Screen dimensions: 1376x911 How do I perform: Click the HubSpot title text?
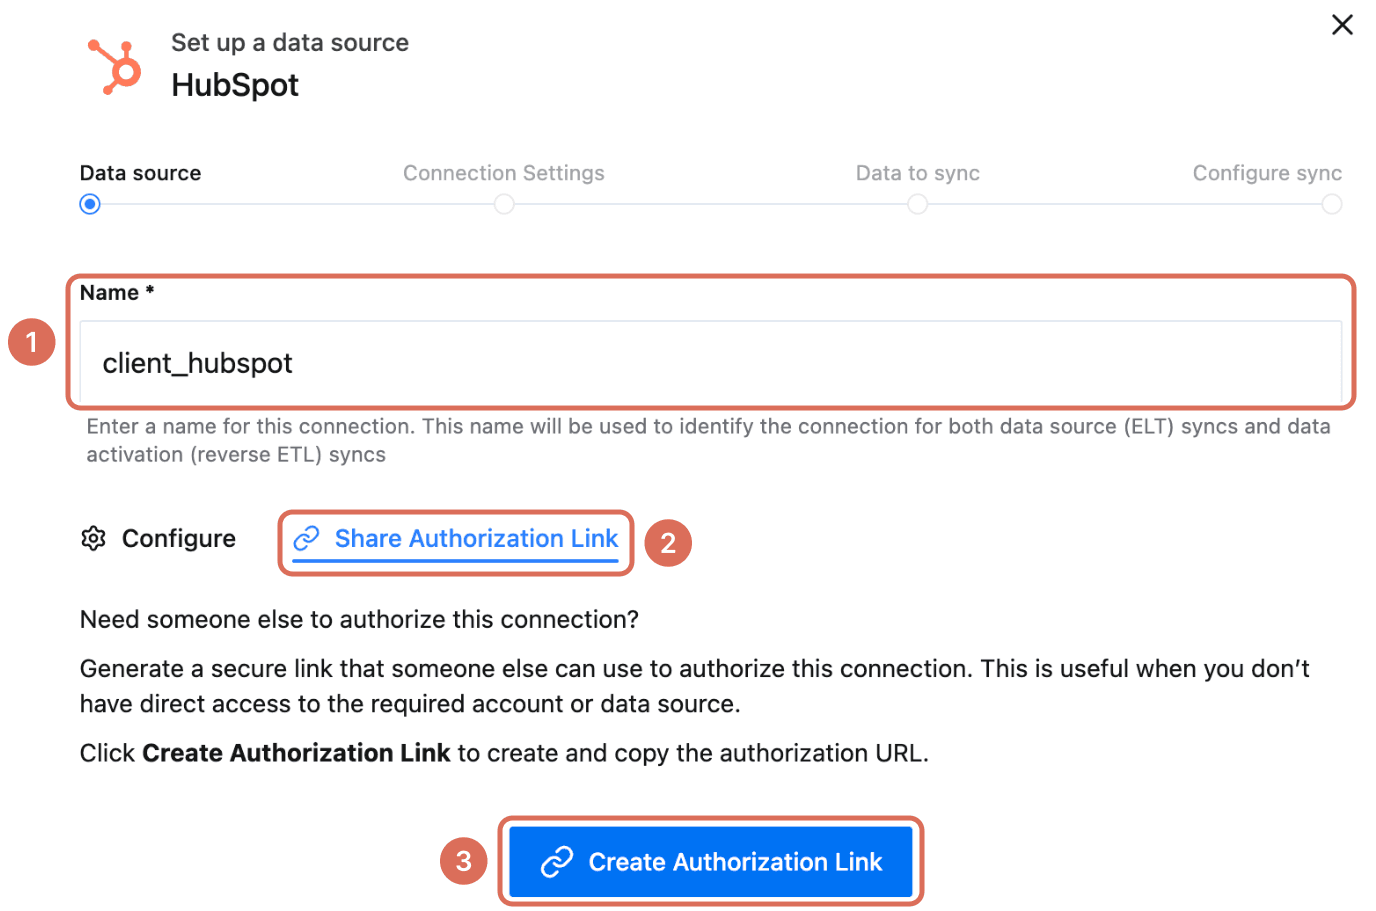[x=235, y=86]
